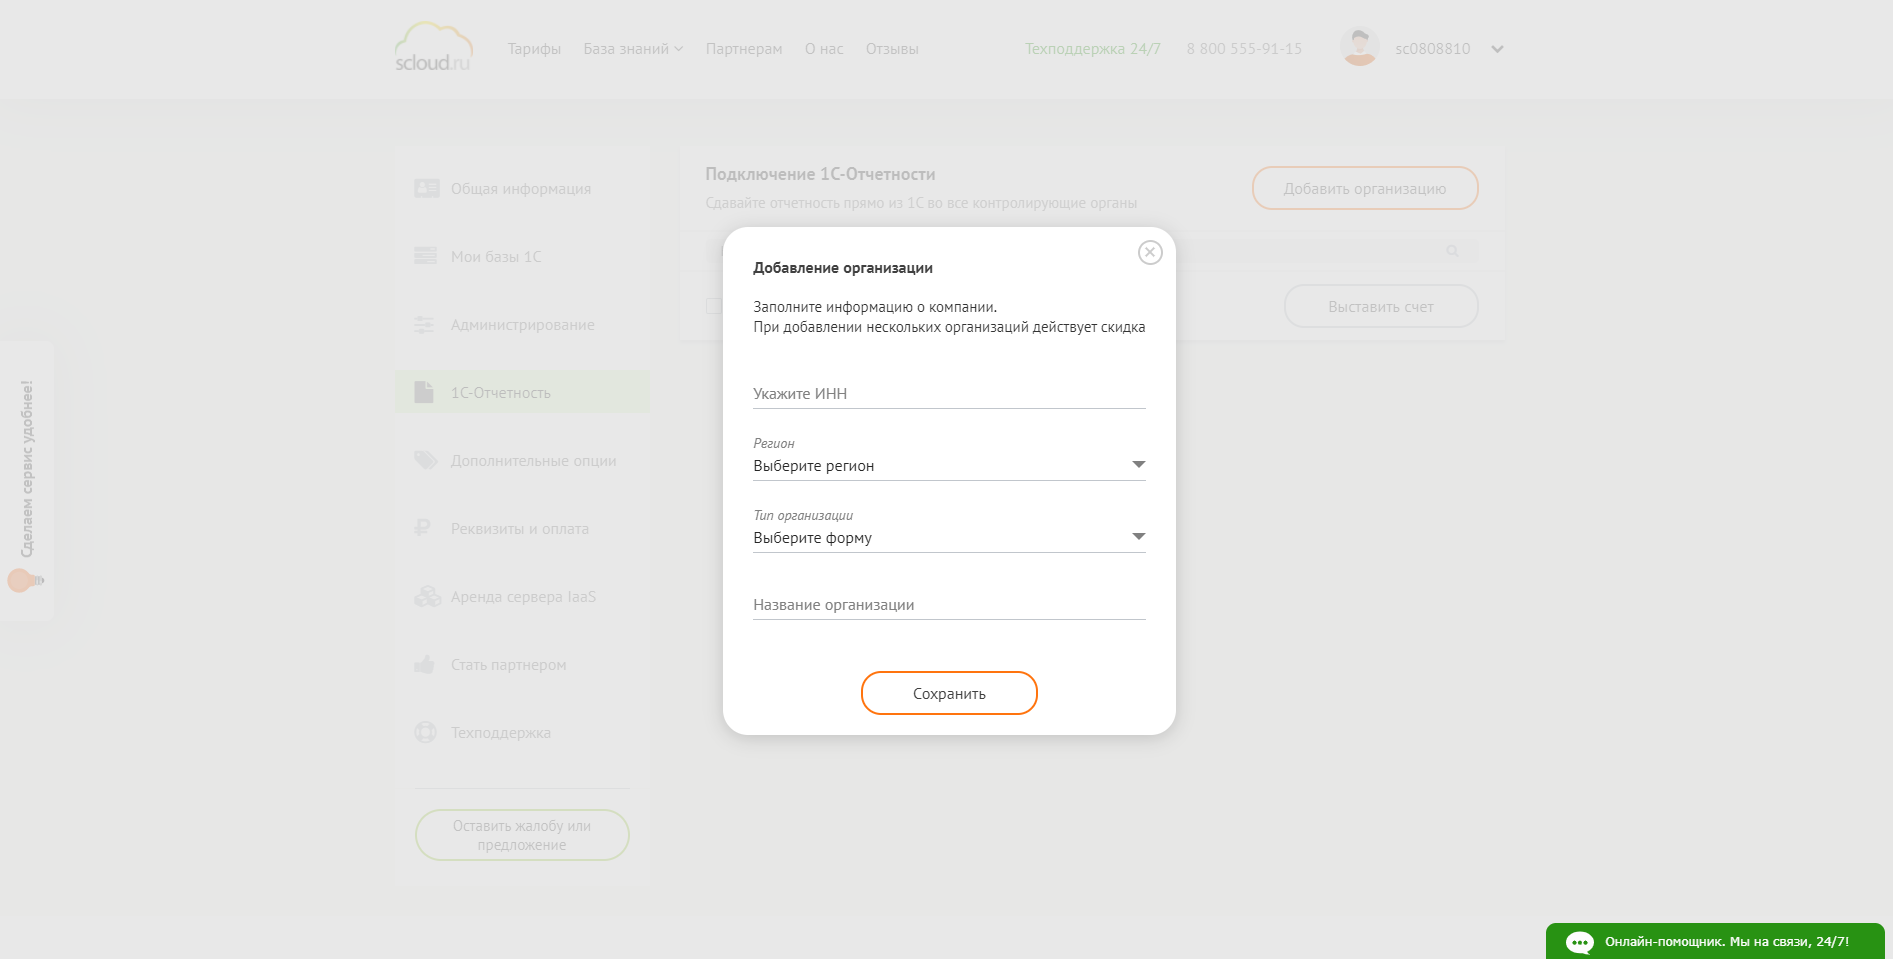The image size is (1893, 959).
Task: Click the phone number 8 800 555-91-15
Action: coord(1244,49)
